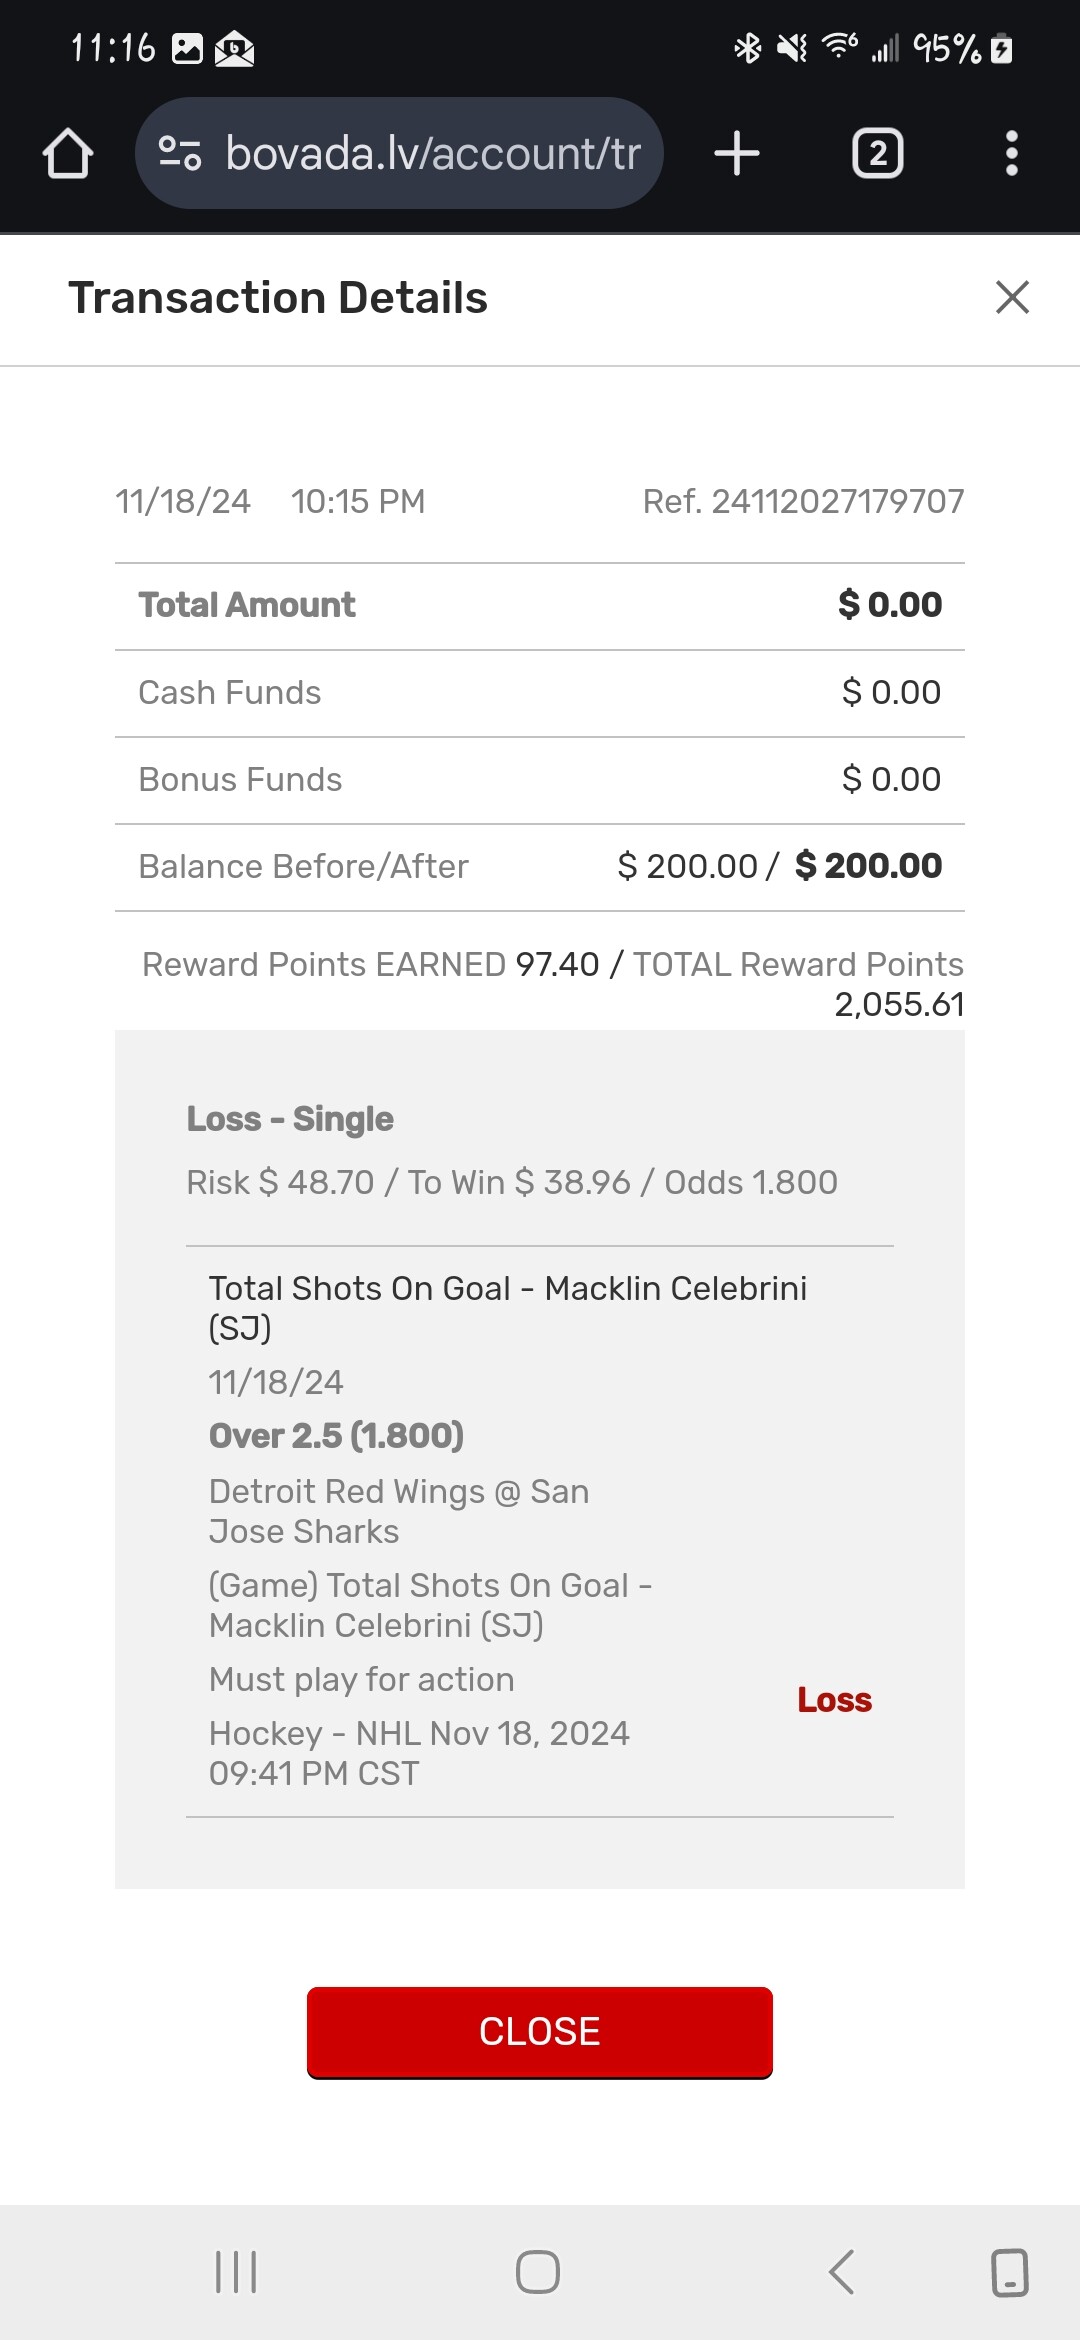
Task: Open site info icon in address bar
Action: click(x=180, y=153)
